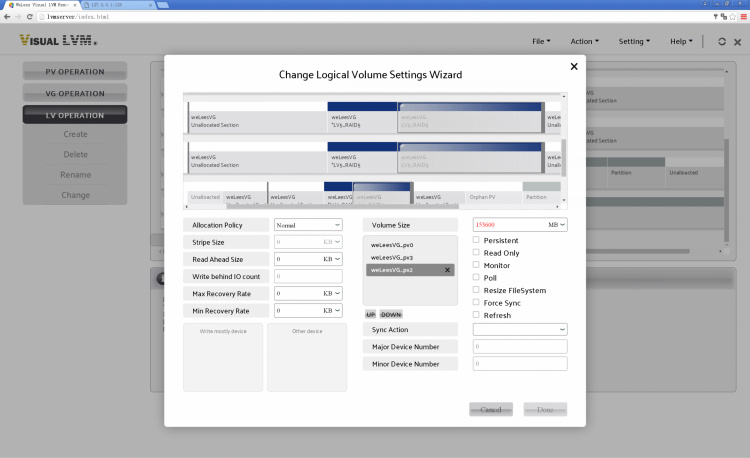Open the Setting menu
Screen dimensions: 750x458
pos(634,41)
